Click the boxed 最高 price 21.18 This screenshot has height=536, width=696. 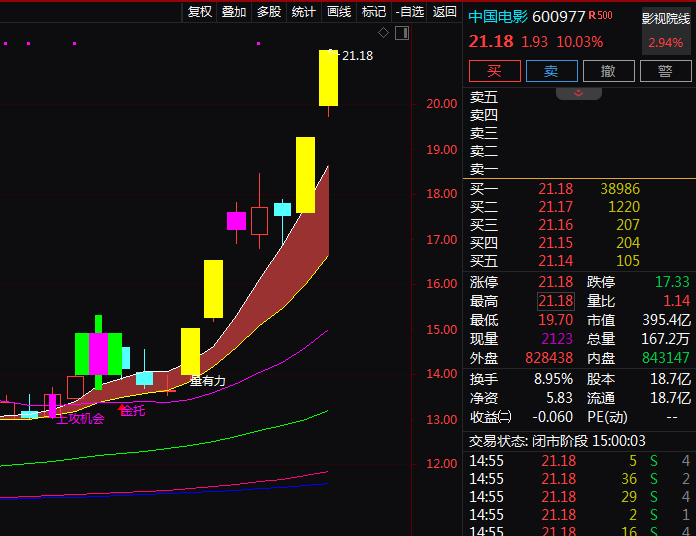tap(556, 301)
